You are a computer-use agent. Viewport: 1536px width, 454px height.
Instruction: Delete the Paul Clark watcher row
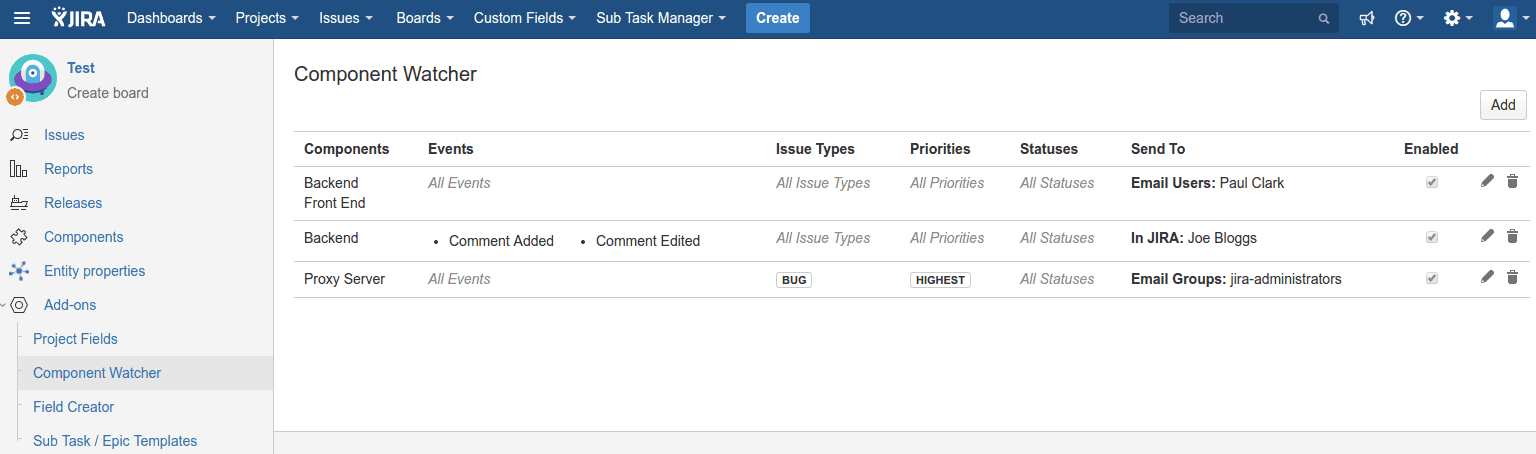click(1512, 181)
